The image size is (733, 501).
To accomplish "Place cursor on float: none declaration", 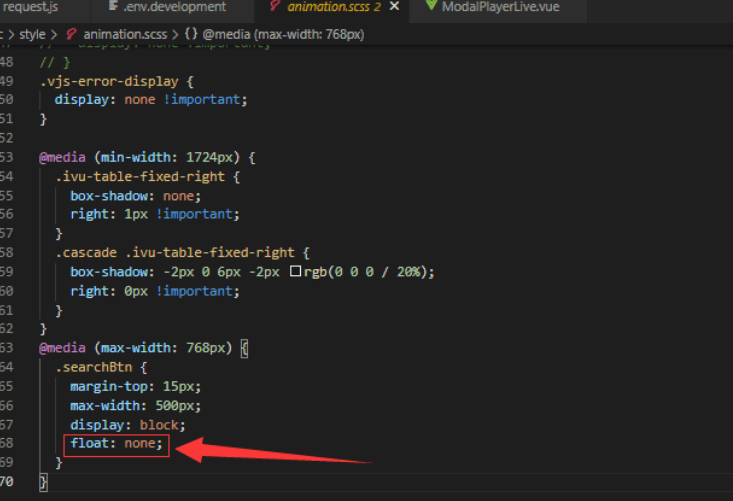I will coord(115,444).
